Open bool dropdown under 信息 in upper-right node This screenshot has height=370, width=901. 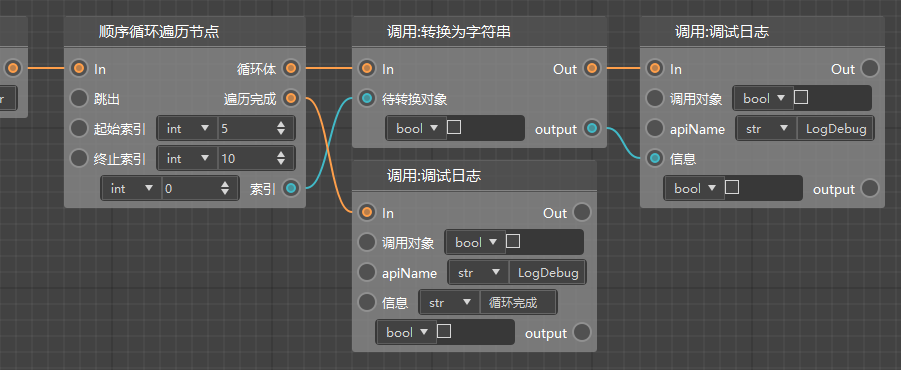pos(695,188)
